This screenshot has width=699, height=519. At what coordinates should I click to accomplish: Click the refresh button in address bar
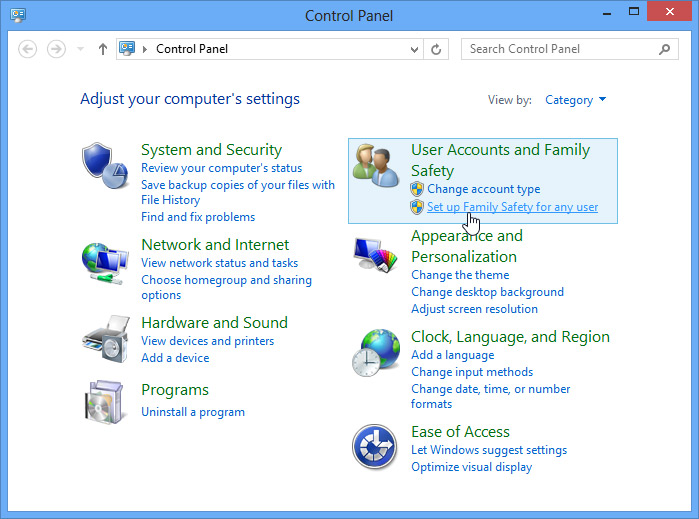point(436,49)
